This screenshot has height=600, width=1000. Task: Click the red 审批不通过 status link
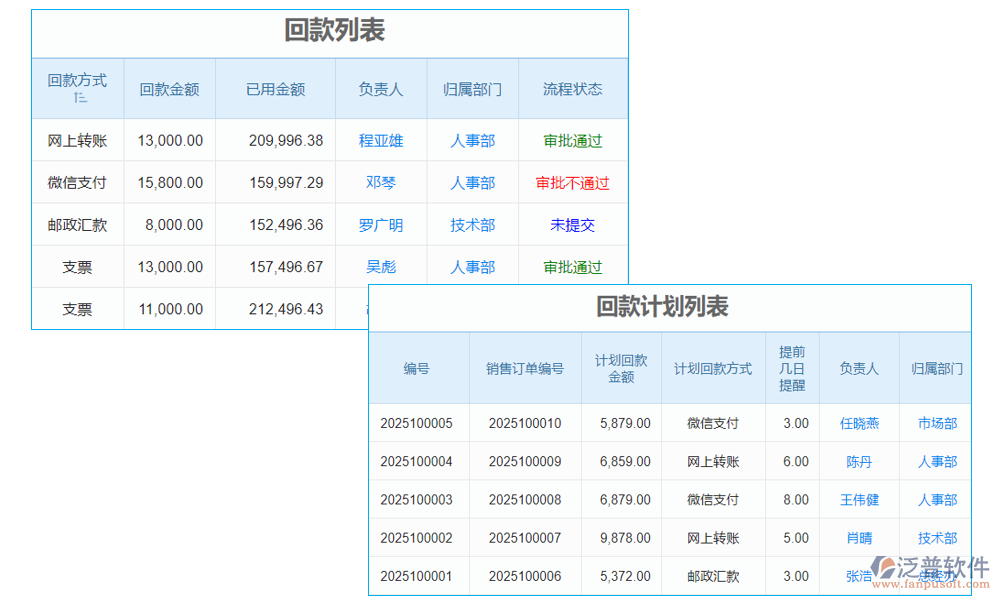[572, 182]
